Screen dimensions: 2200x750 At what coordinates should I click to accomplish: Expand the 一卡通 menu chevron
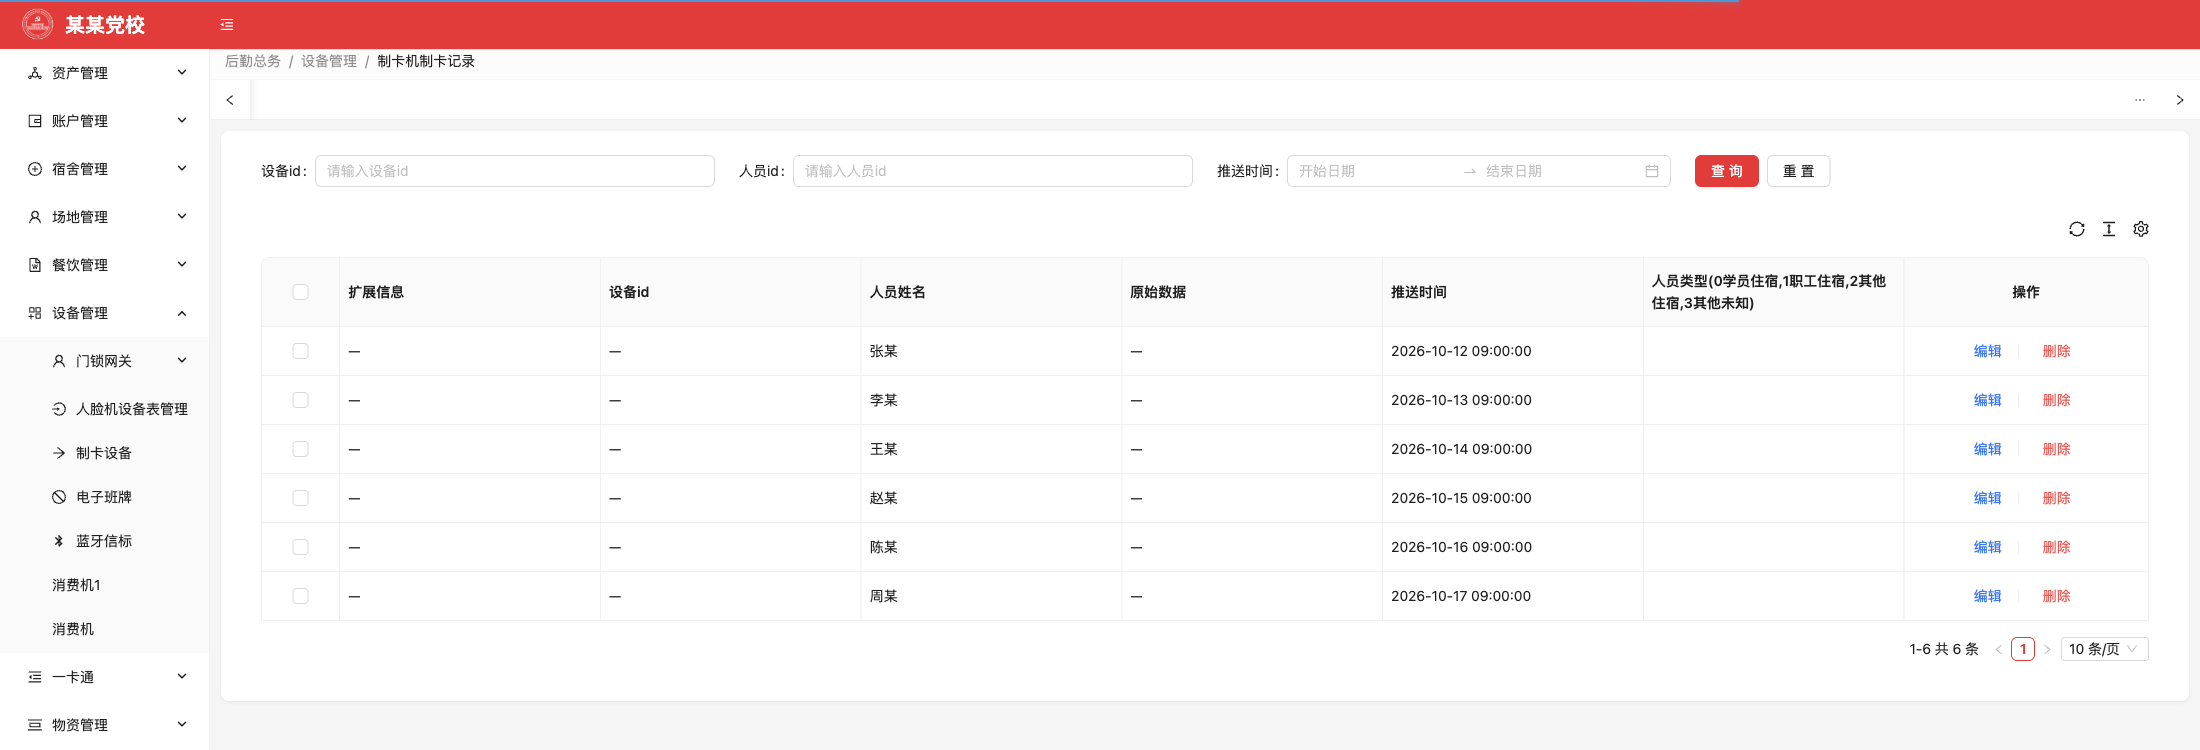182,676
